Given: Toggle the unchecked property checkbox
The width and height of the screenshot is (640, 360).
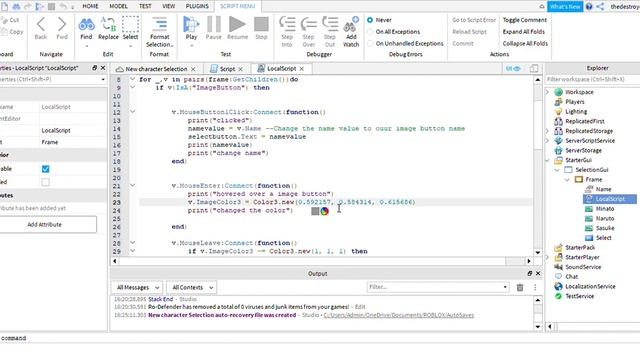Looking at the screenshot, I should [45, 182].
